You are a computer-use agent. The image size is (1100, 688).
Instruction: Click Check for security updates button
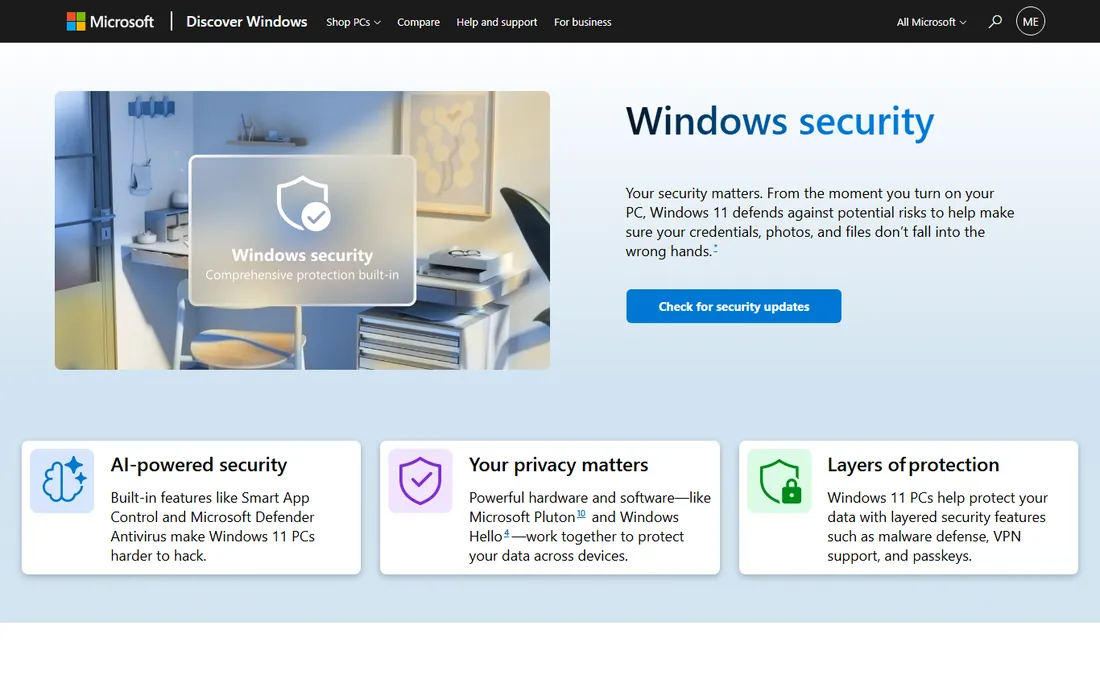pos(734,306)
